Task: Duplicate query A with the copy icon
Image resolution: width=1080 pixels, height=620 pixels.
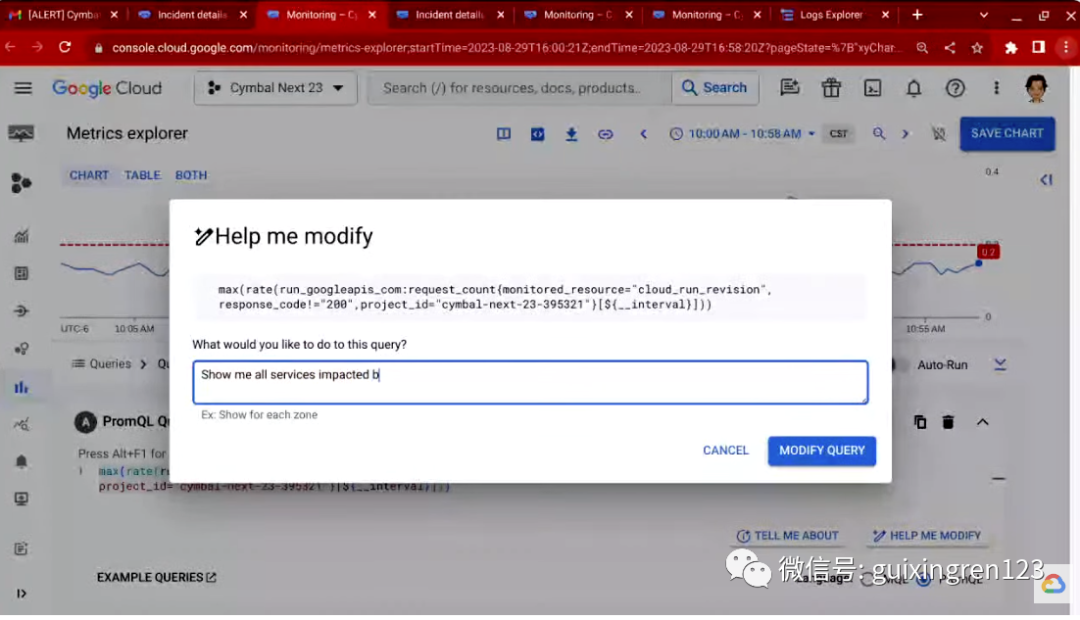Action: (920, 422)
